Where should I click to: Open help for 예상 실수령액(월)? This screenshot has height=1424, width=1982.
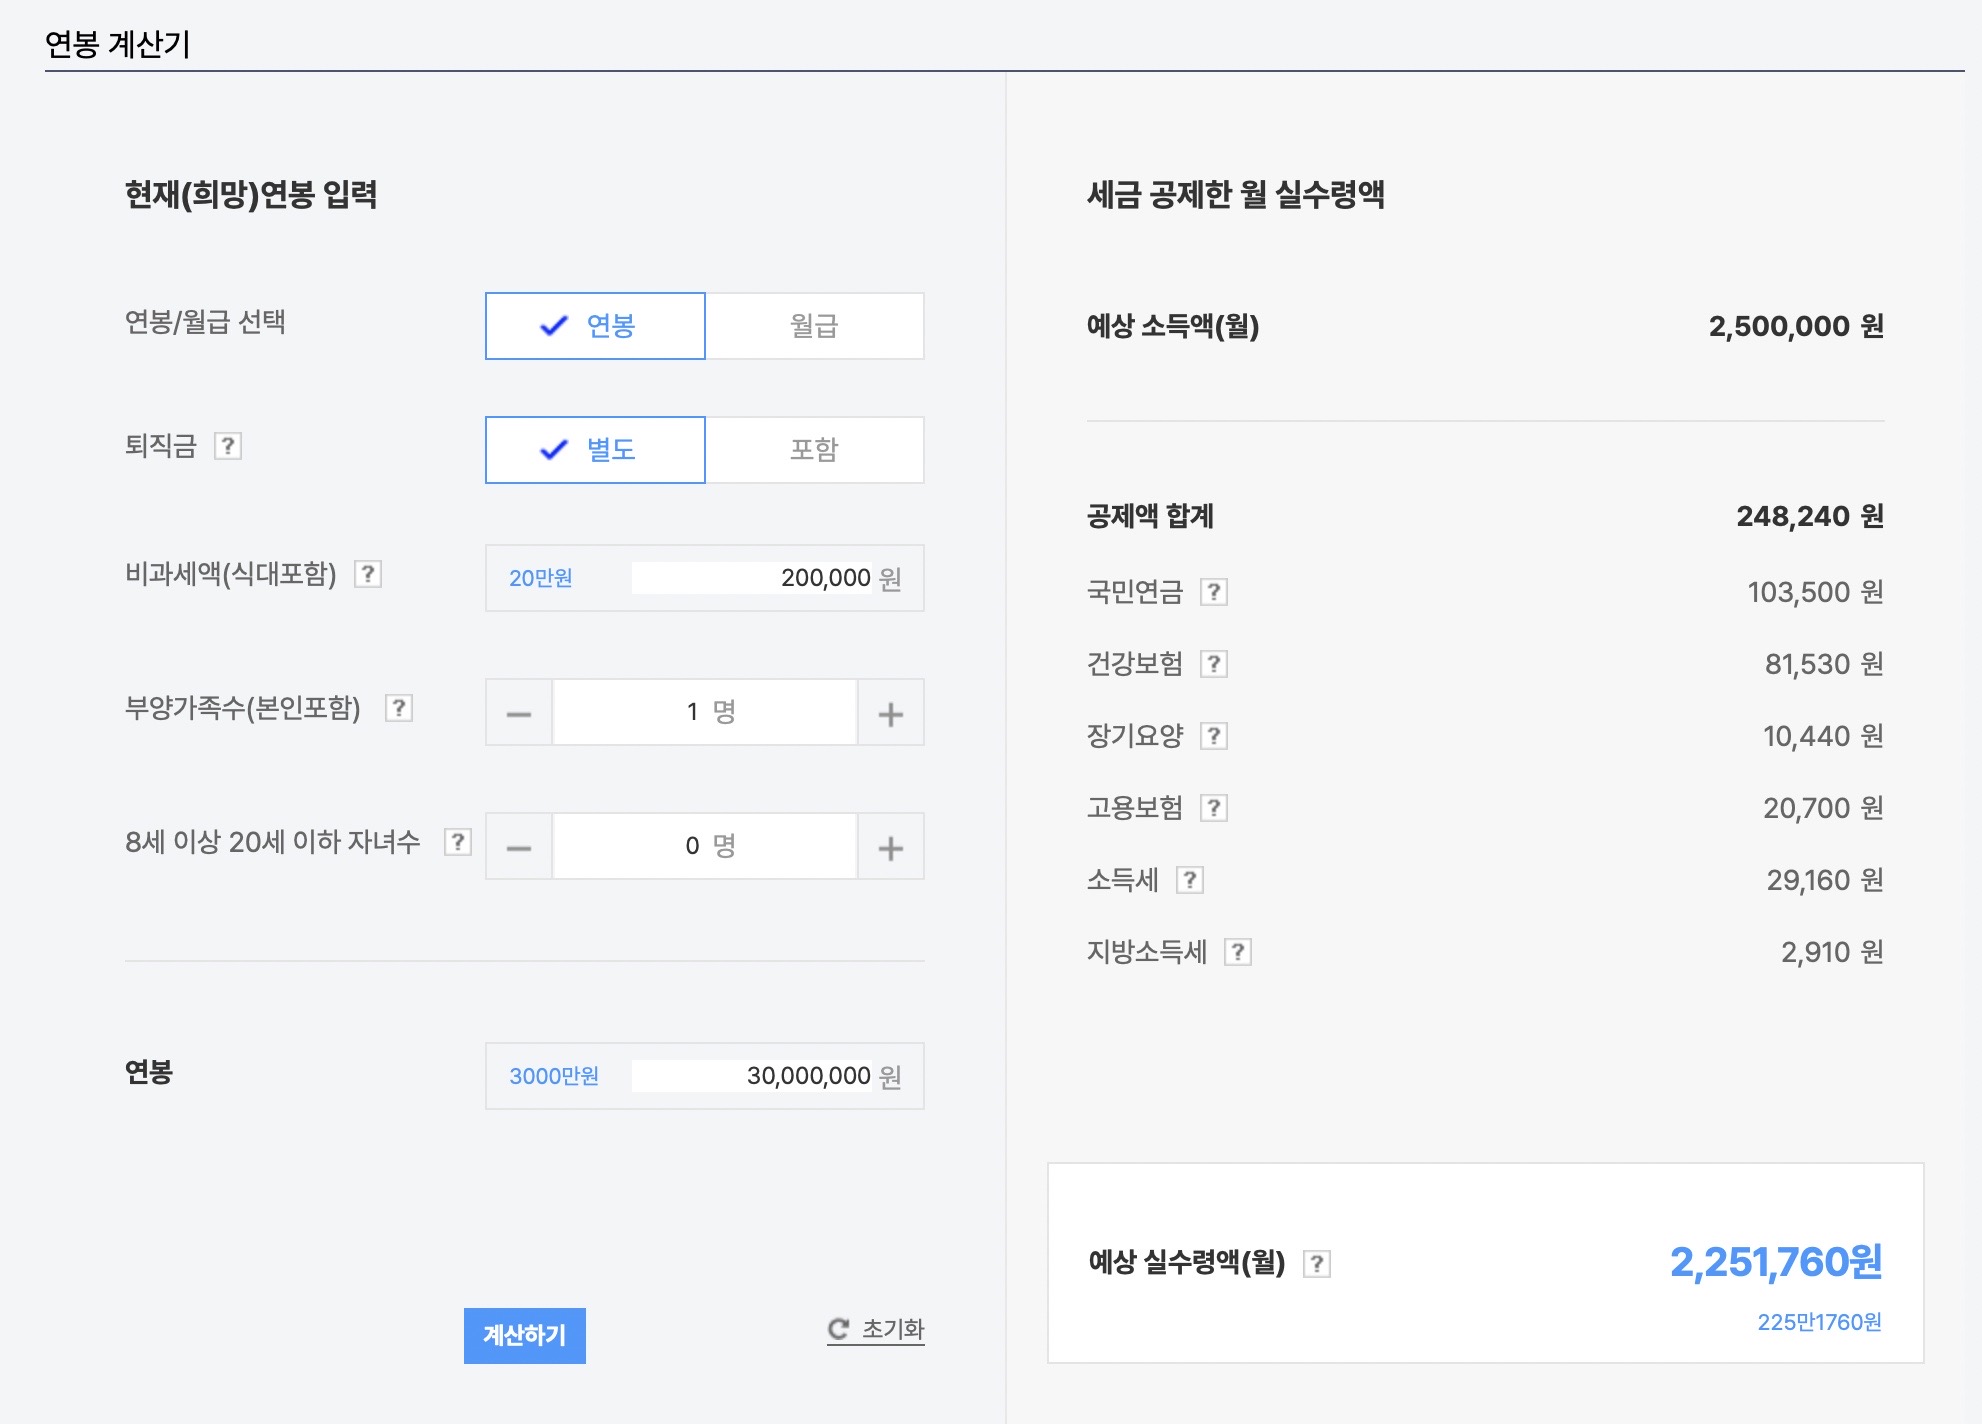point(1317,1264)
